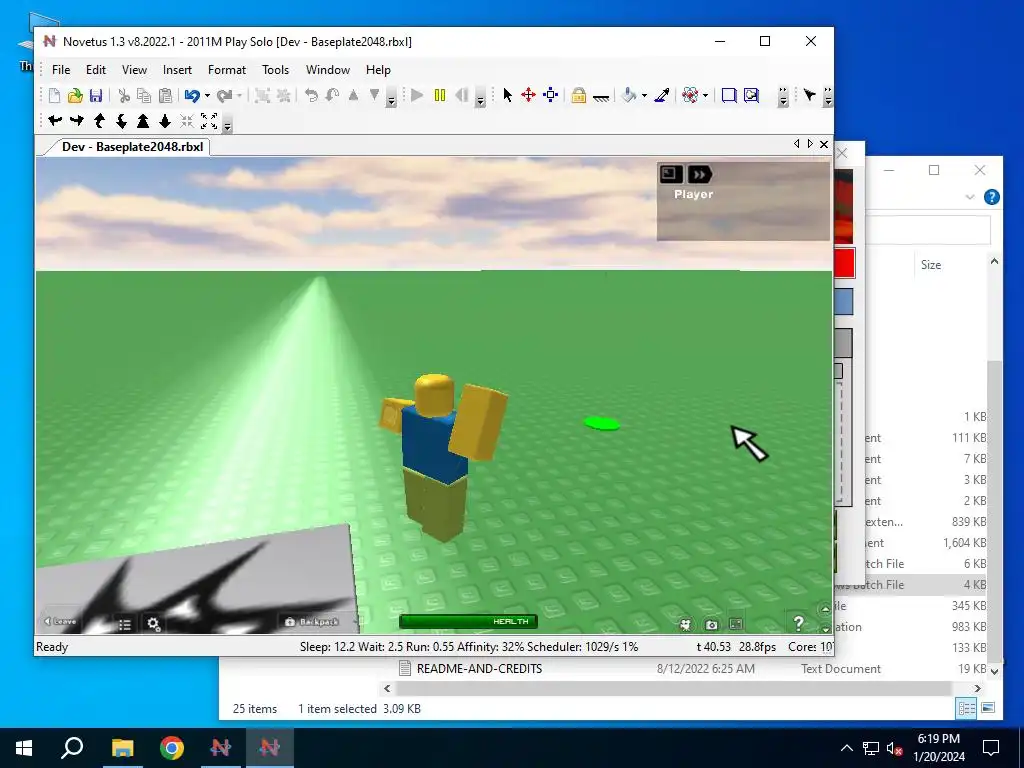
Task: Click the Zoom Extents icon
Action: 209,121
